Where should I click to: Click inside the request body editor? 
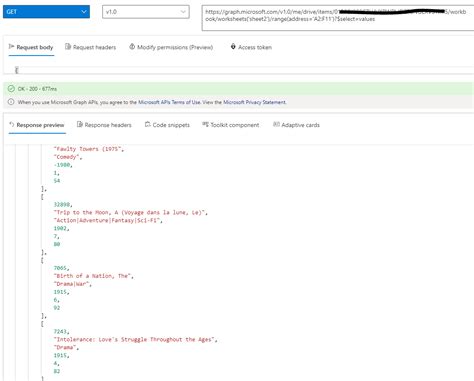239,70
